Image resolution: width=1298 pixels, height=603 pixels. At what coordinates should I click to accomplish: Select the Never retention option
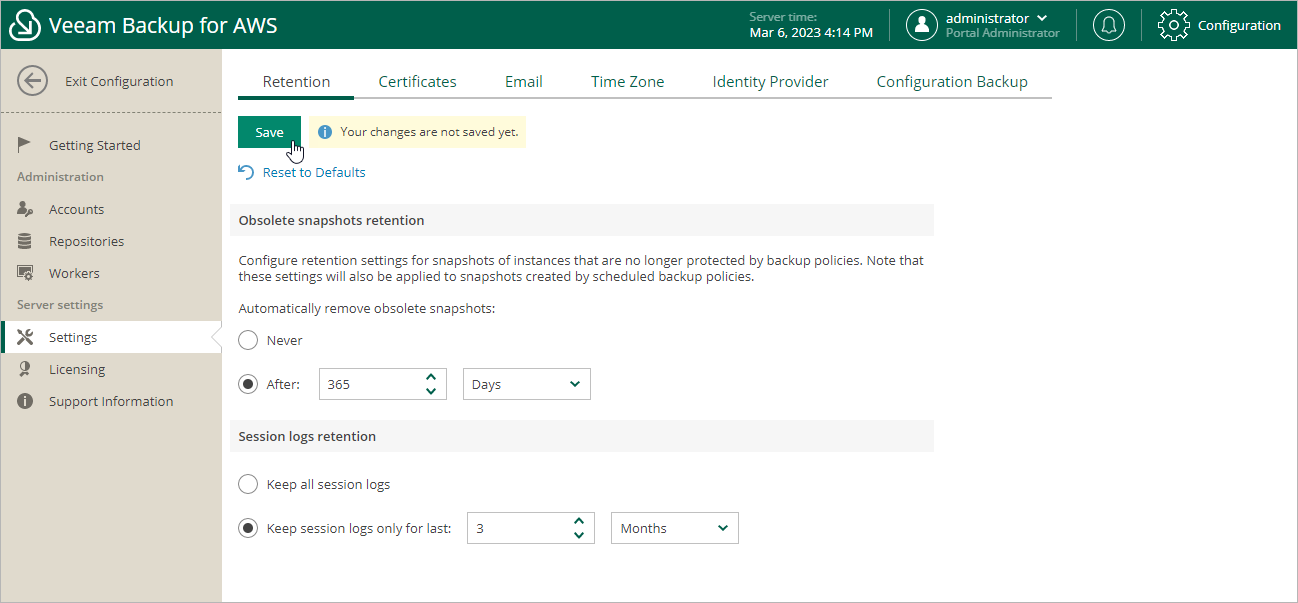point(248,340)
